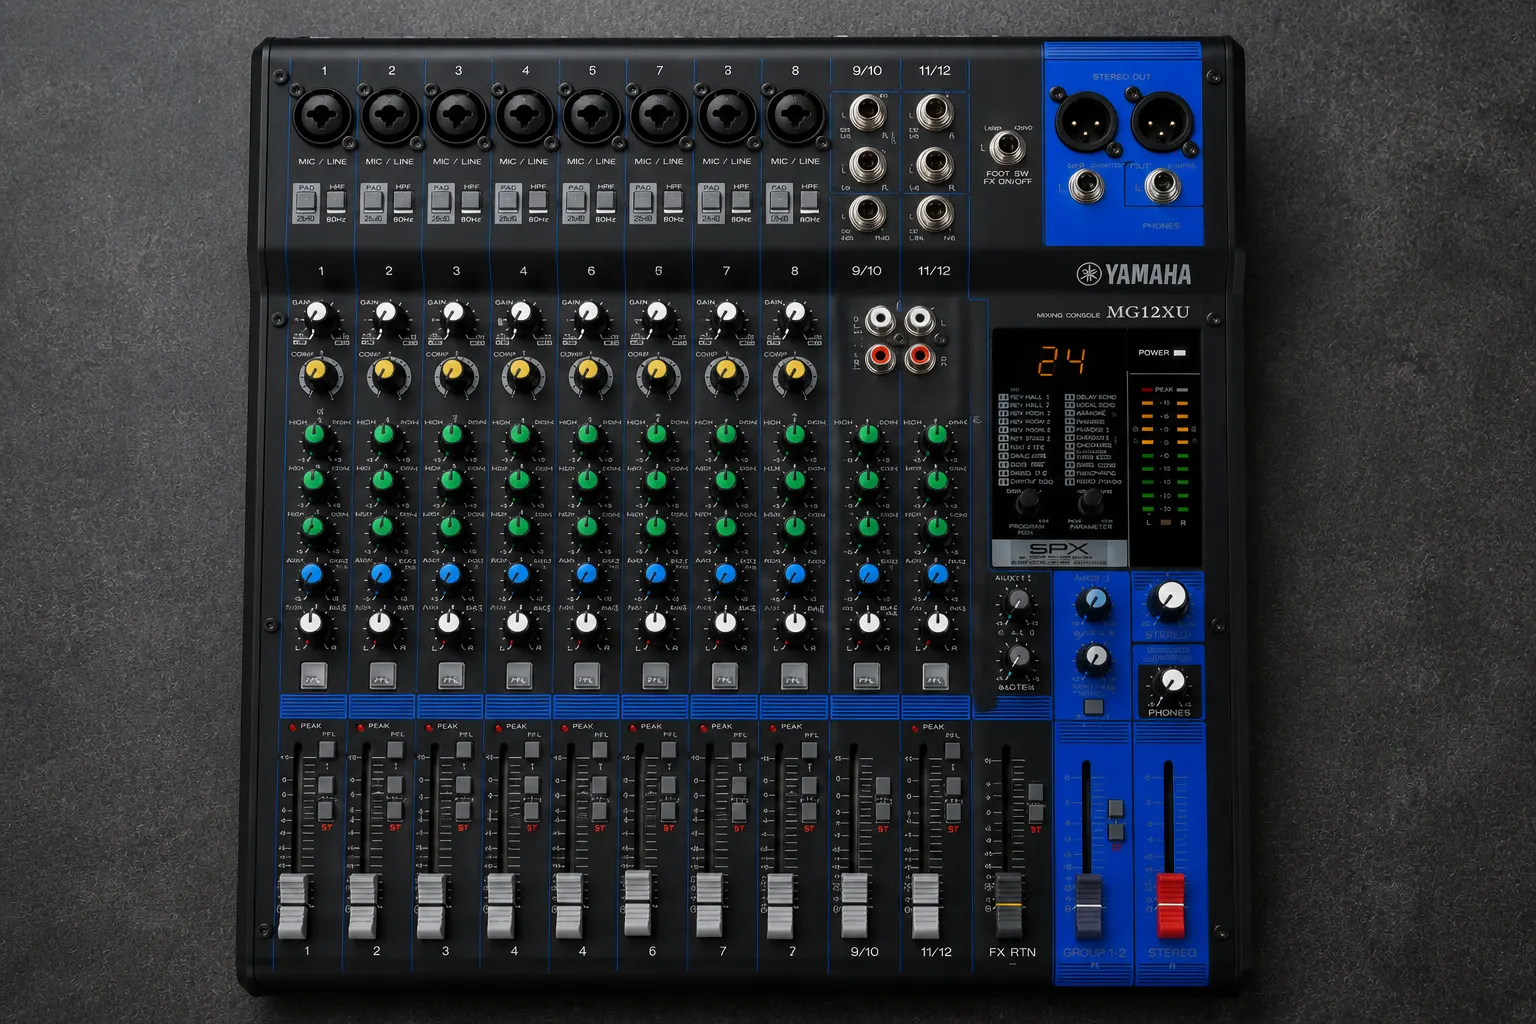The image size is (1536, 1024).
Task: Click the channel 1 blue AUX knob
Action: coord(311,574)
